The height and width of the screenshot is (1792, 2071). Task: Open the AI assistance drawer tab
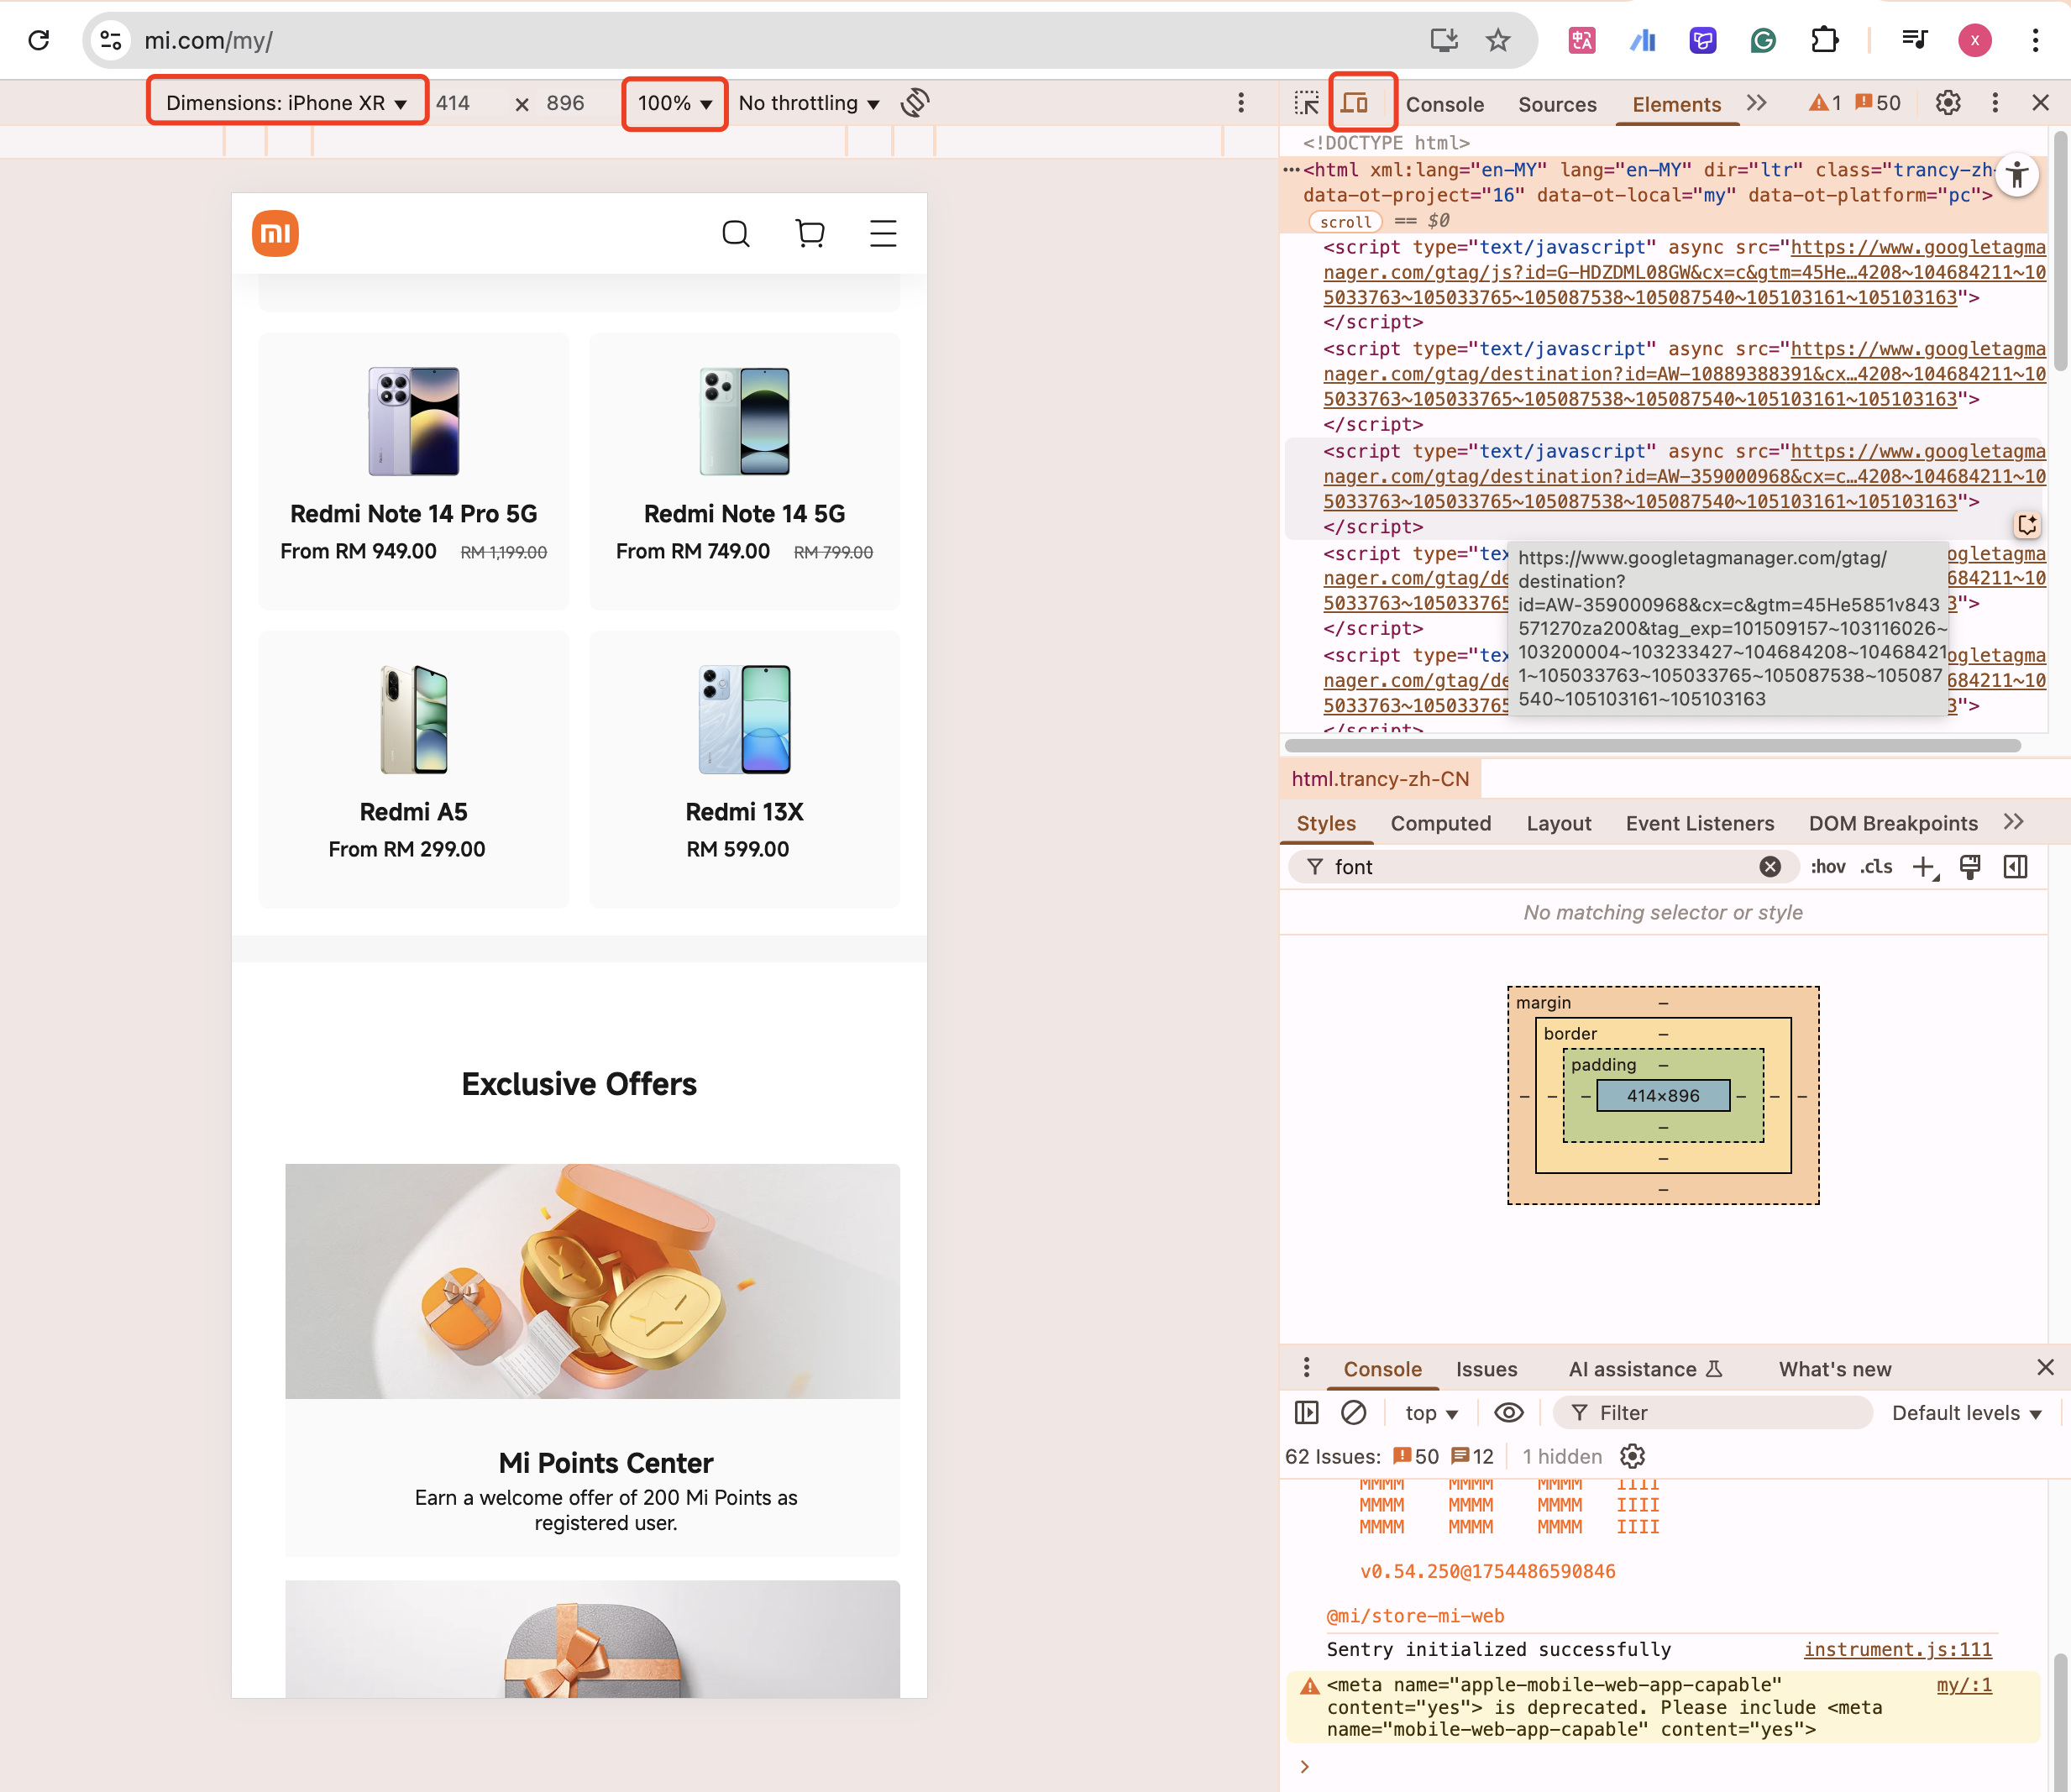pyautogui.click(x=1645, y=1369)
